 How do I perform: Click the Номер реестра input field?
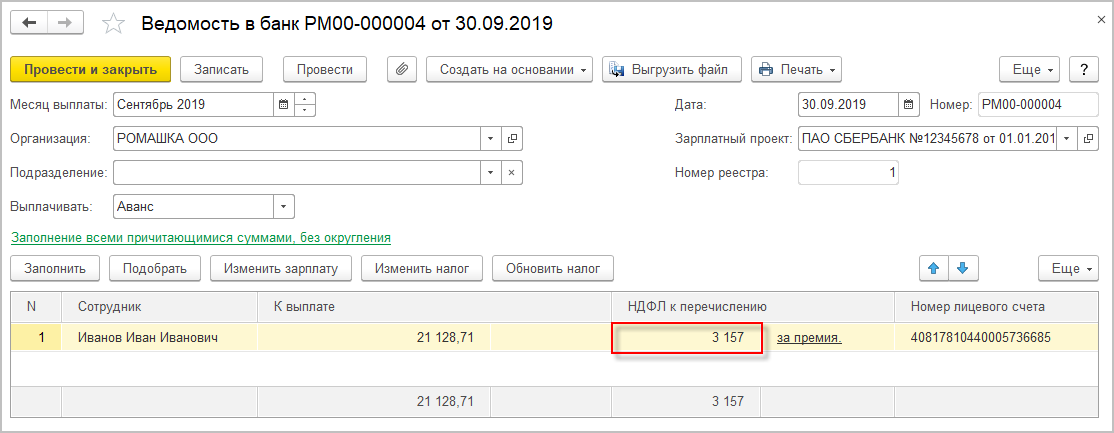tap(848, 173)
